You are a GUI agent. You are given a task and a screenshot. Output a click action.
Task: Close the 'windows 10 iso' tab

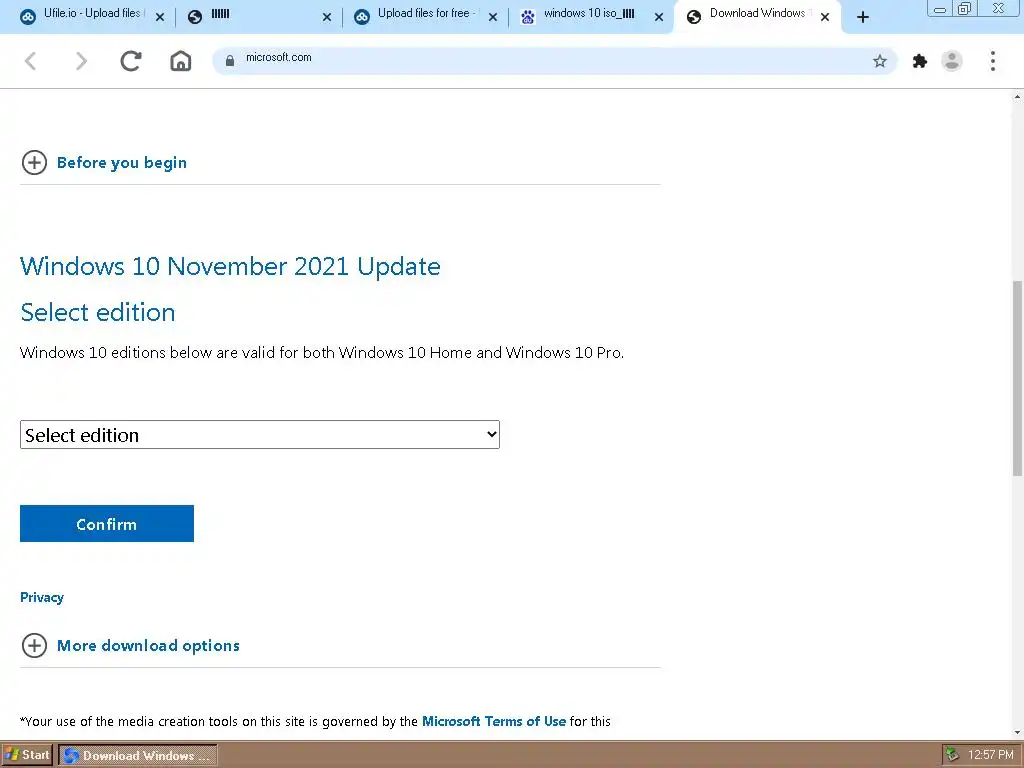(659, 17)
